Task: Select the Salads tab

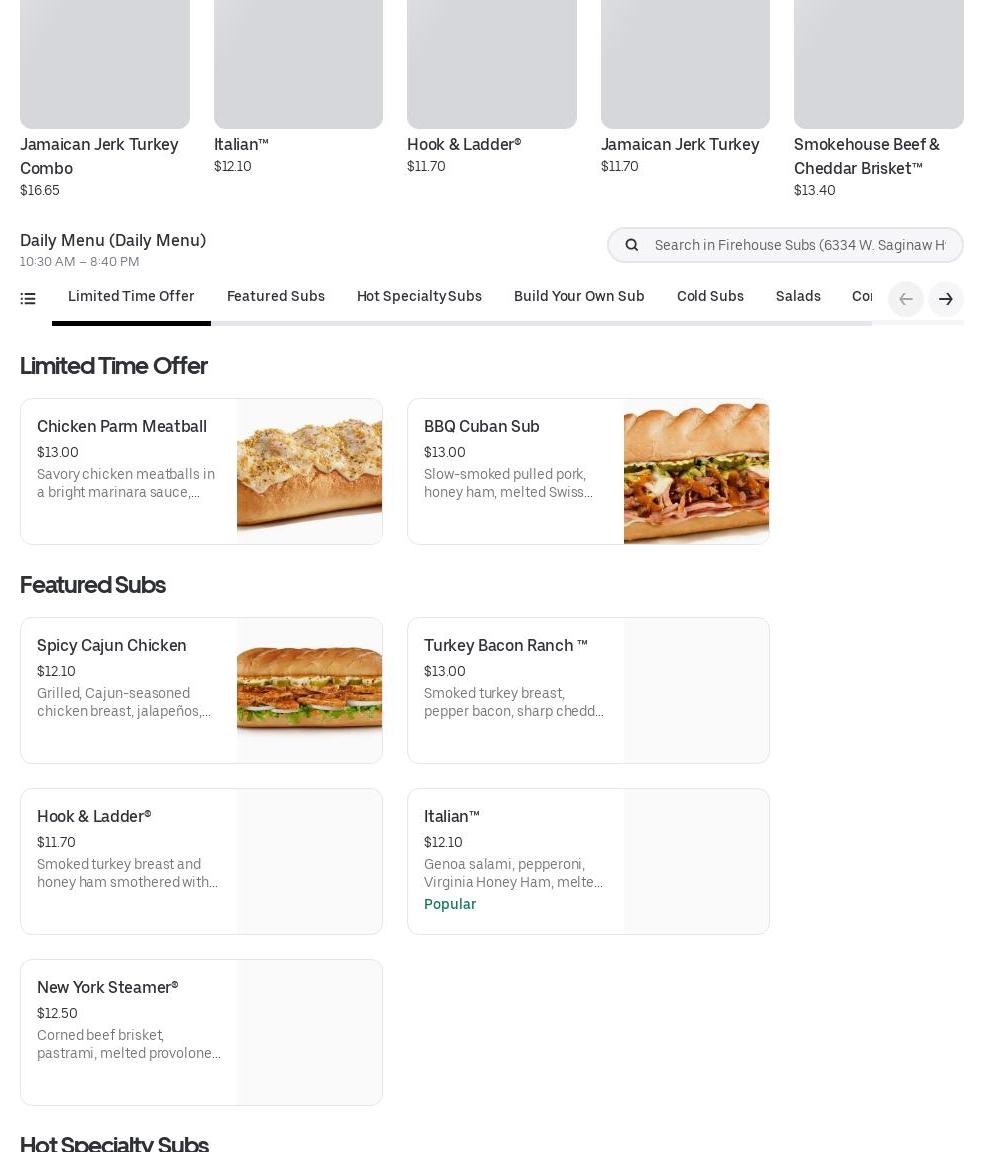Action: tap(798, 296)
